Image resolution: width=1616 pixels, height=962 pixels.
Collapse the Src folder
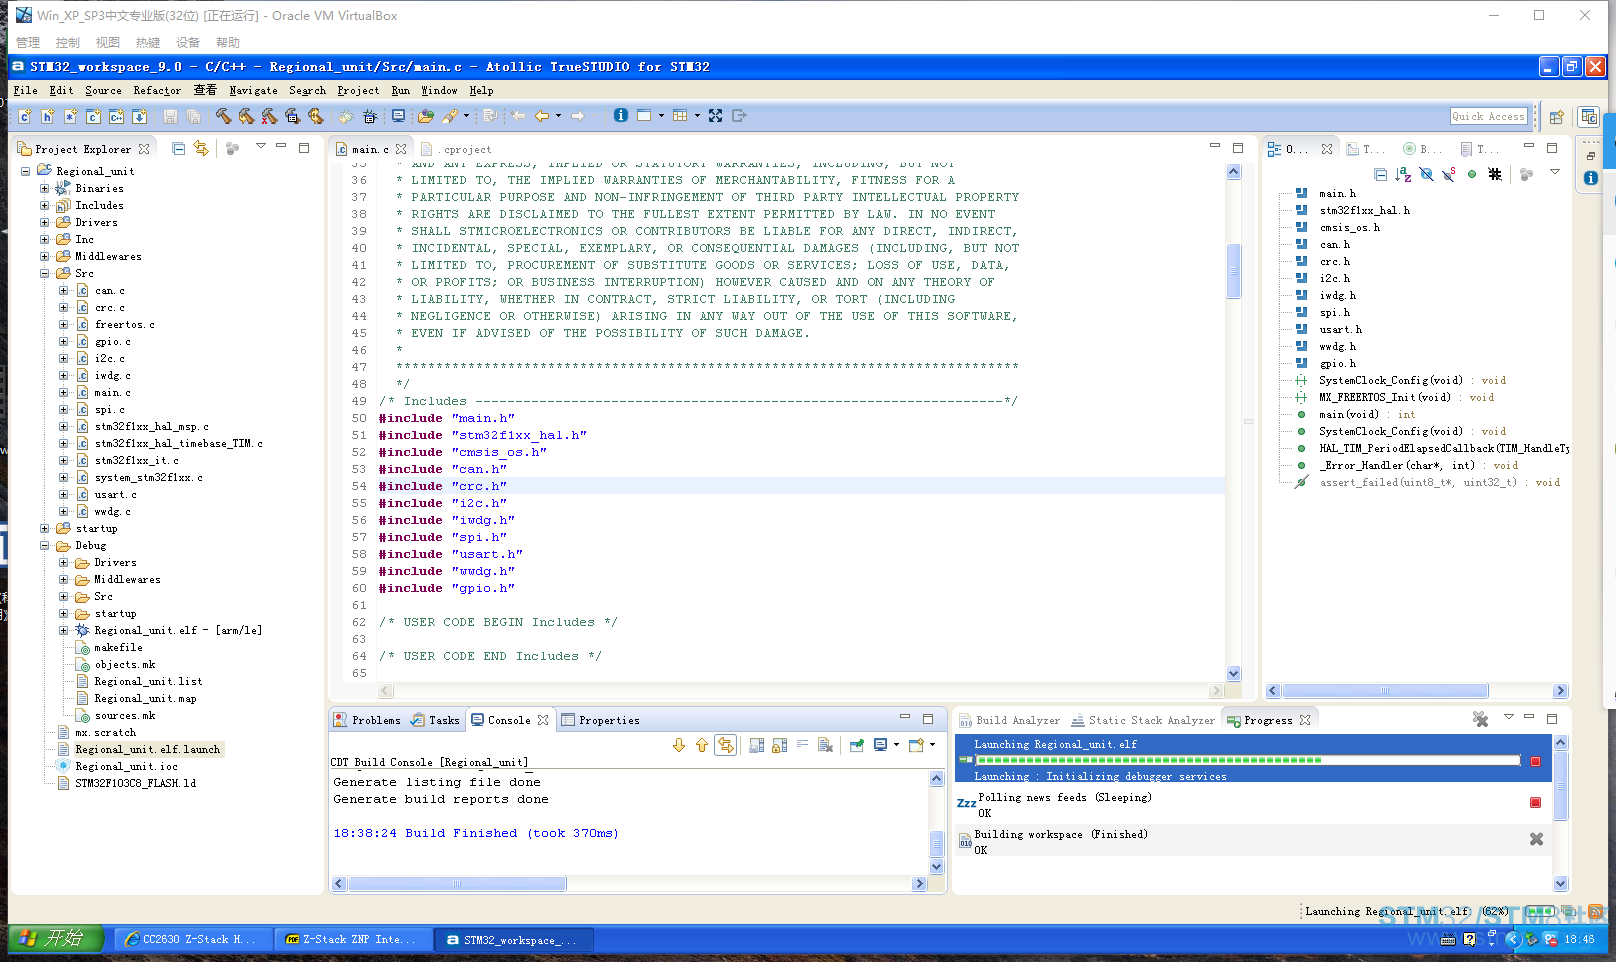(44, 273)
